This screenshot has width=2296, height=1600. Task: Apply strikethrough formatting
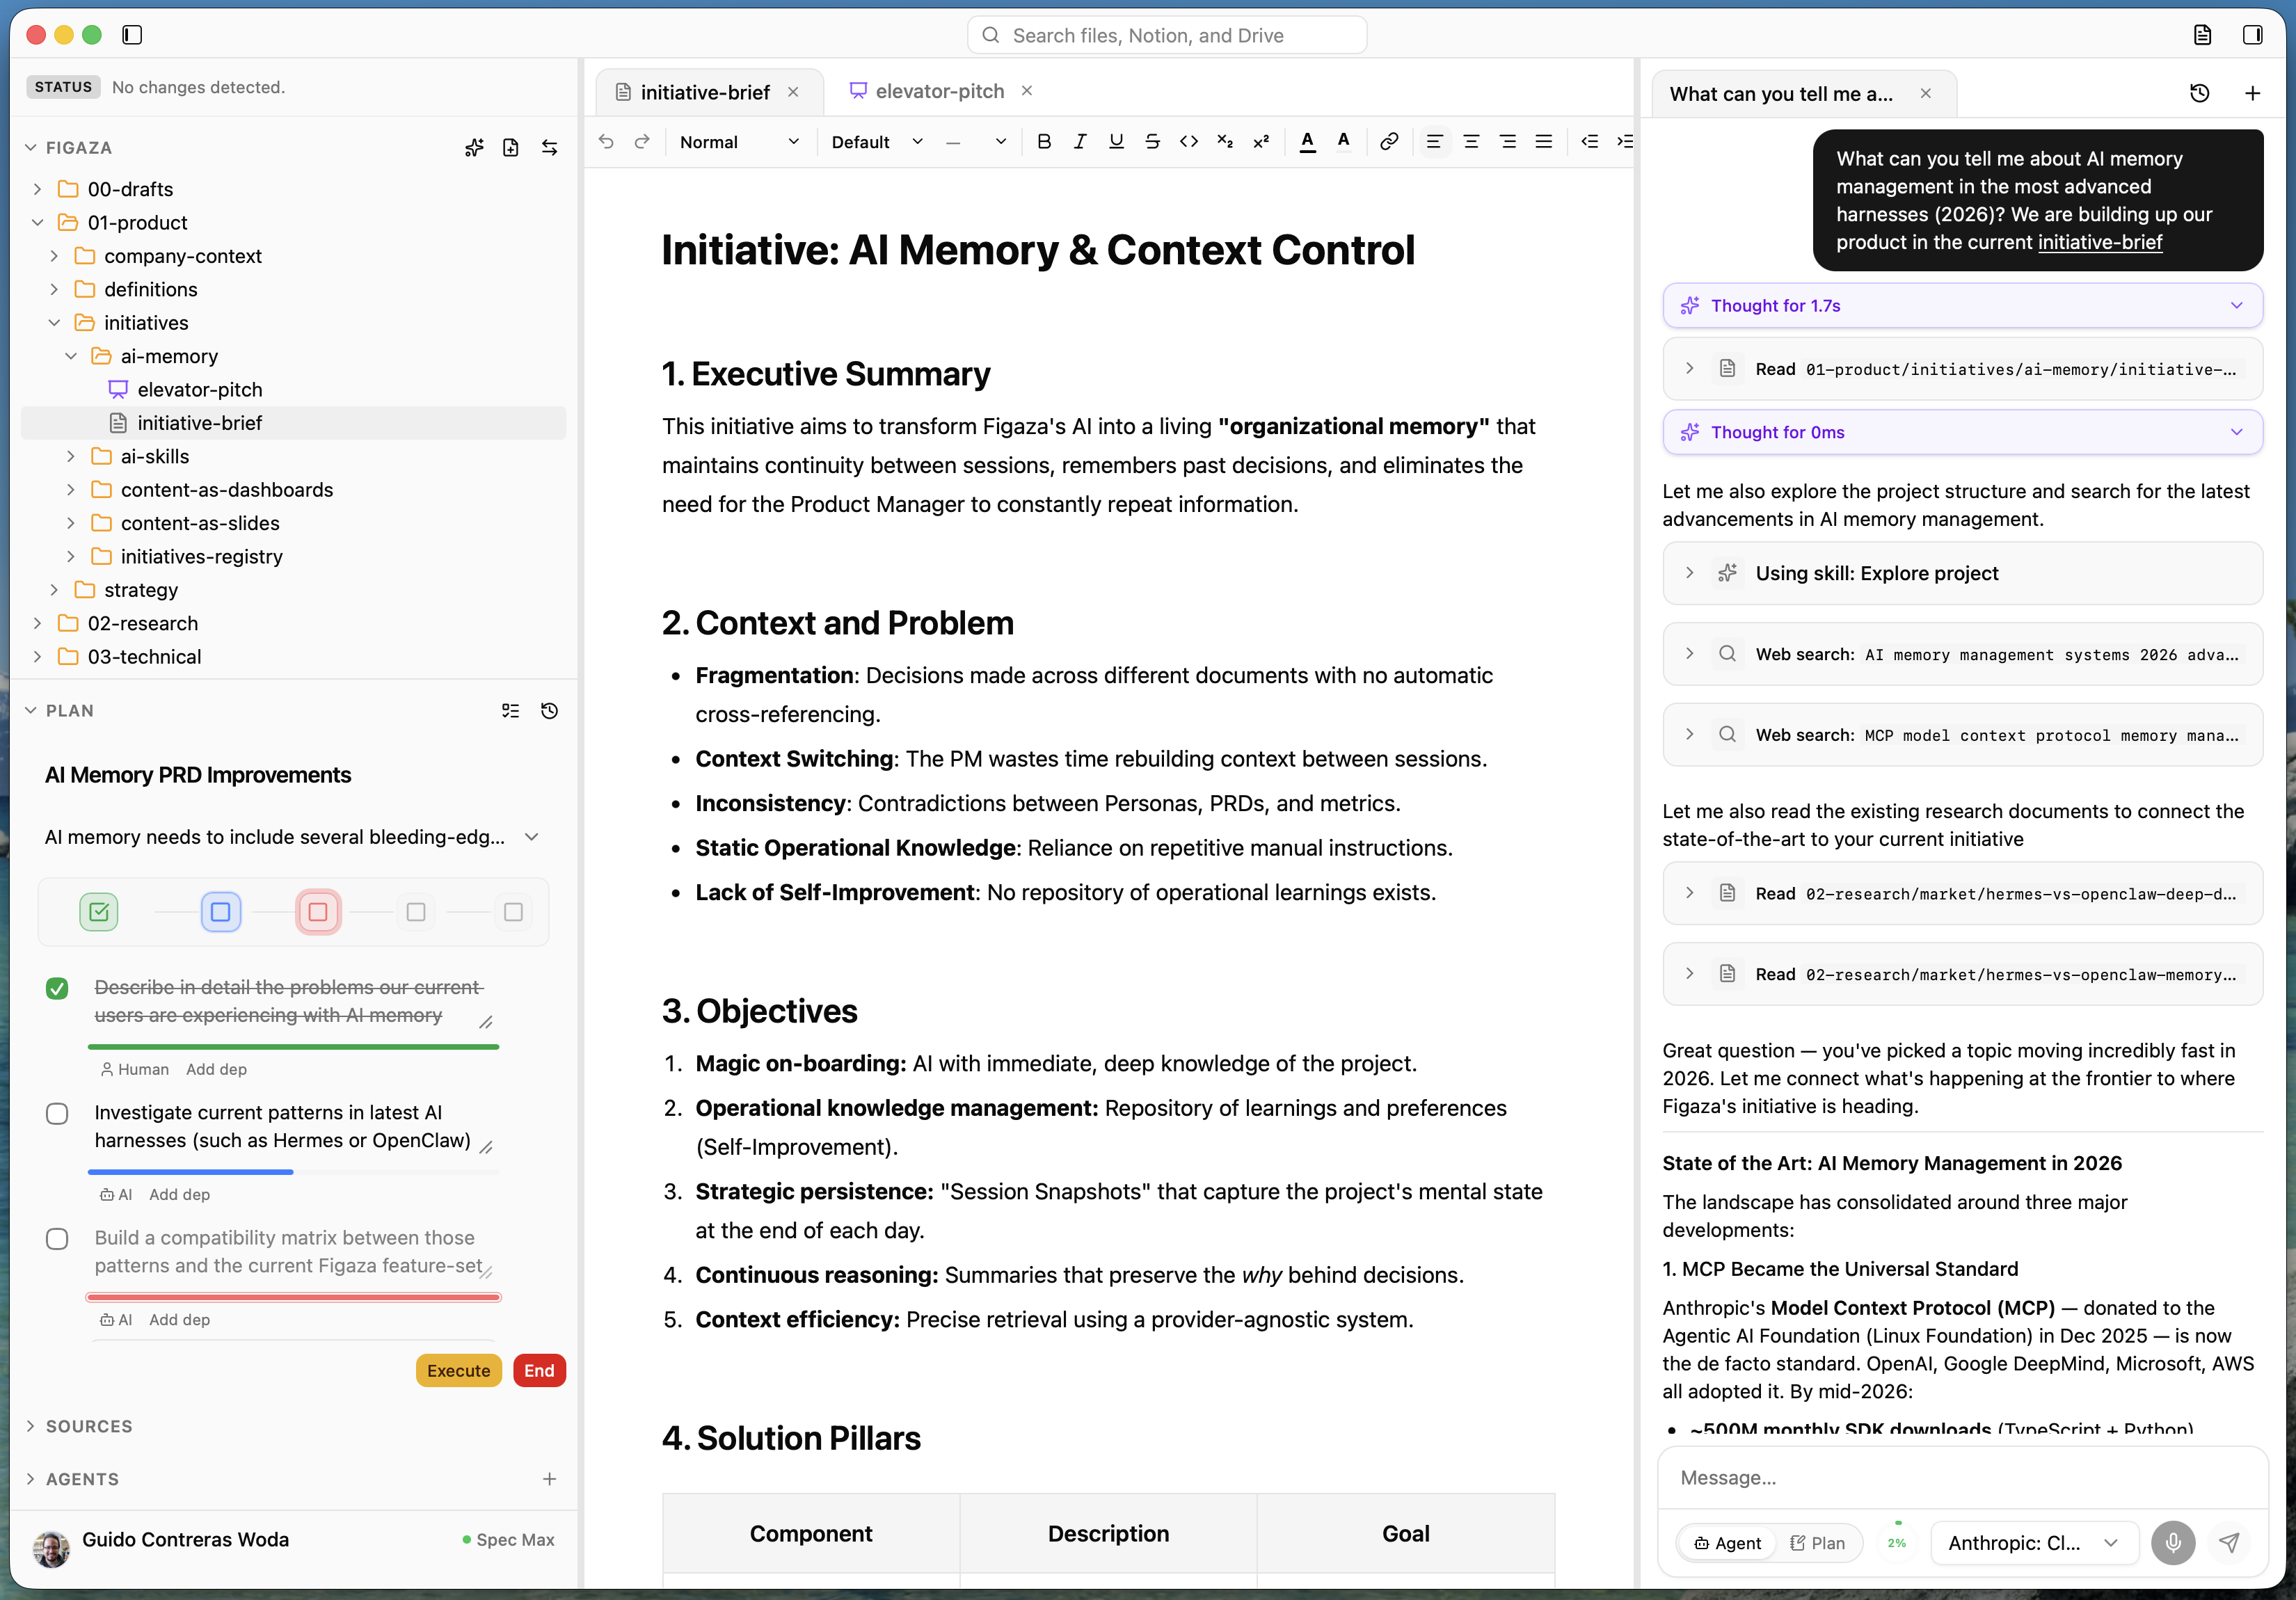click(1152, 142)
